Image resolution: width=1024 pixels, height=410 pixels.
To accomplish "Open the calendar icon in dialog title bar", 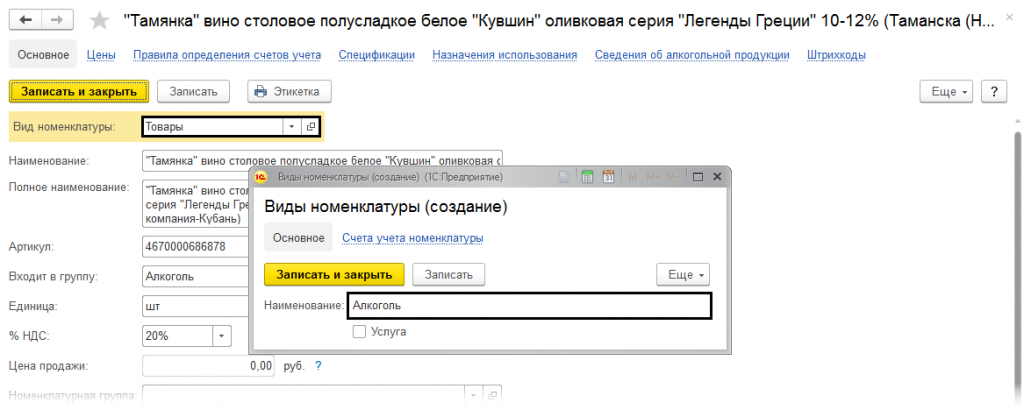I will [607, 177].
